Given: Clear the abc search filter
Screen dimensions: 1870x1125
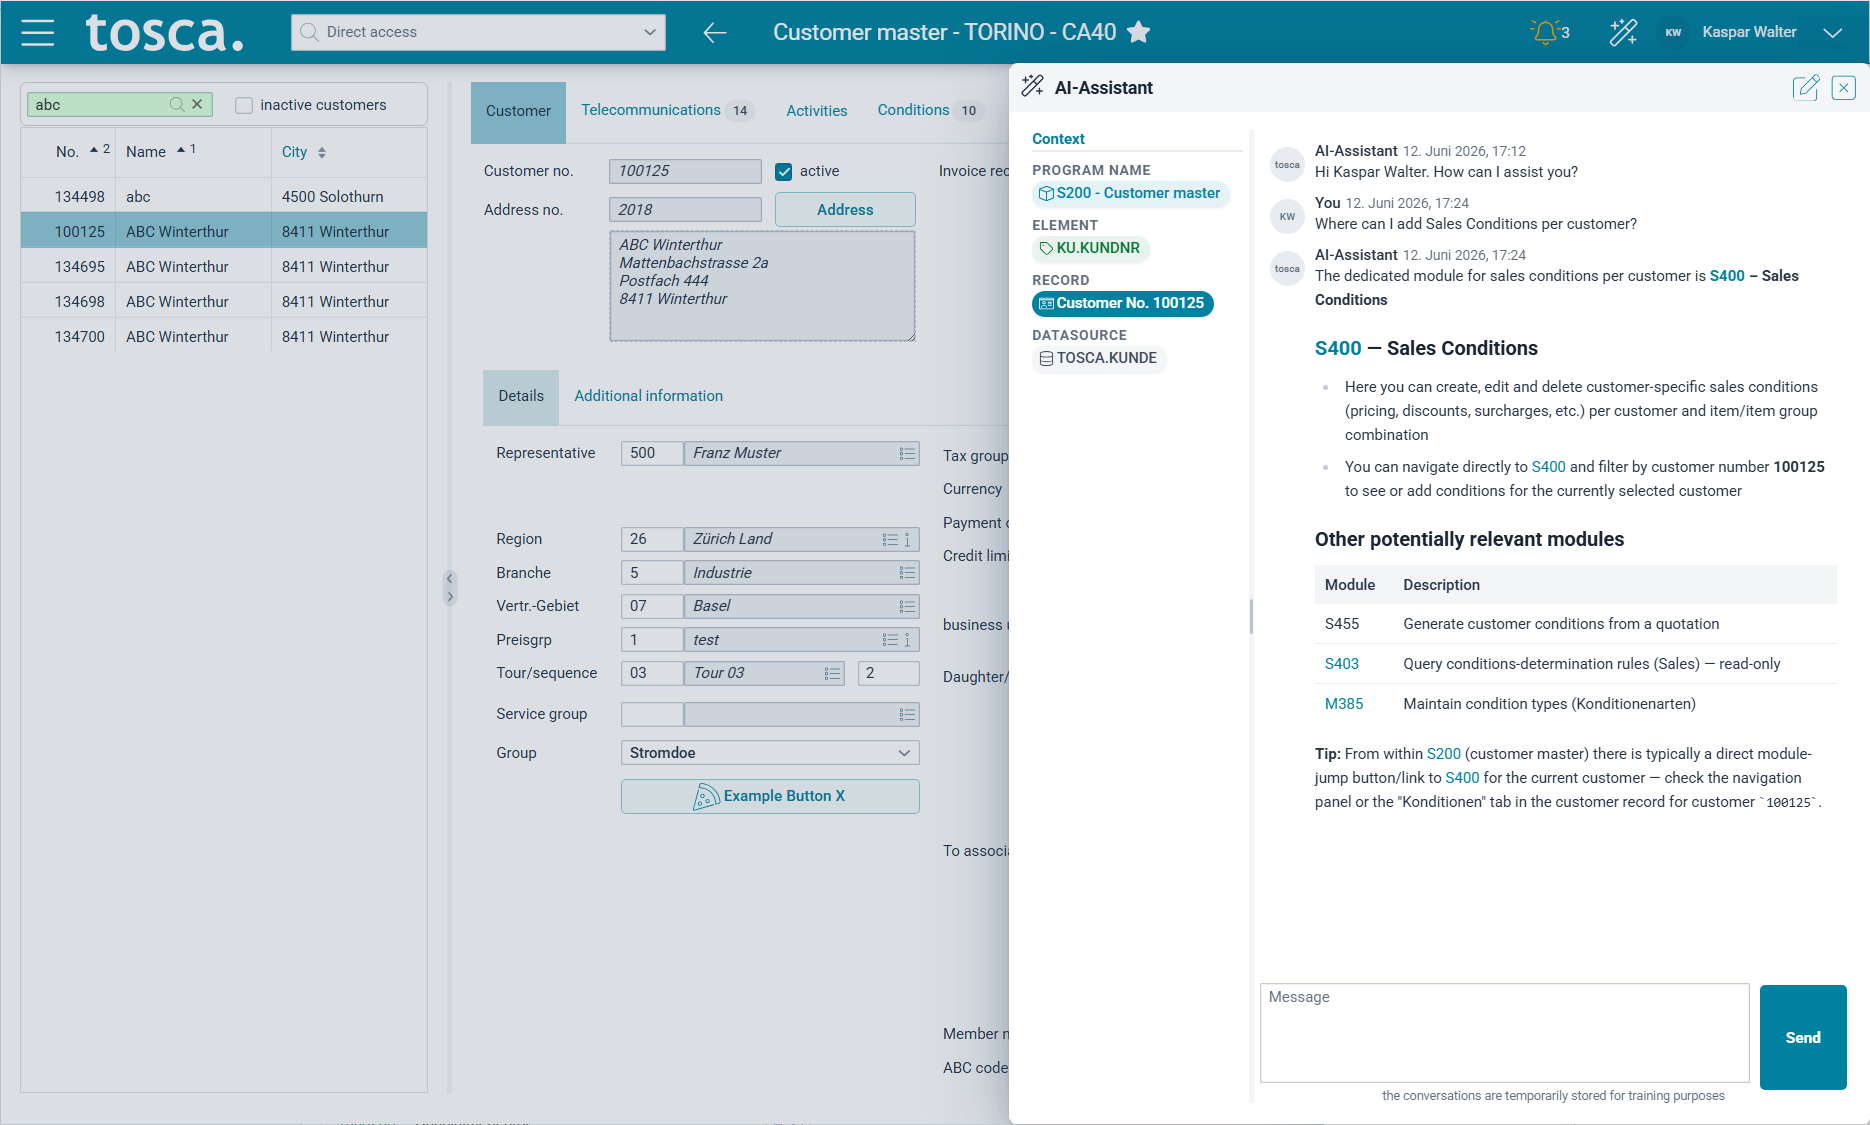Looking at the screenshot, I should (x=197, y=104).
